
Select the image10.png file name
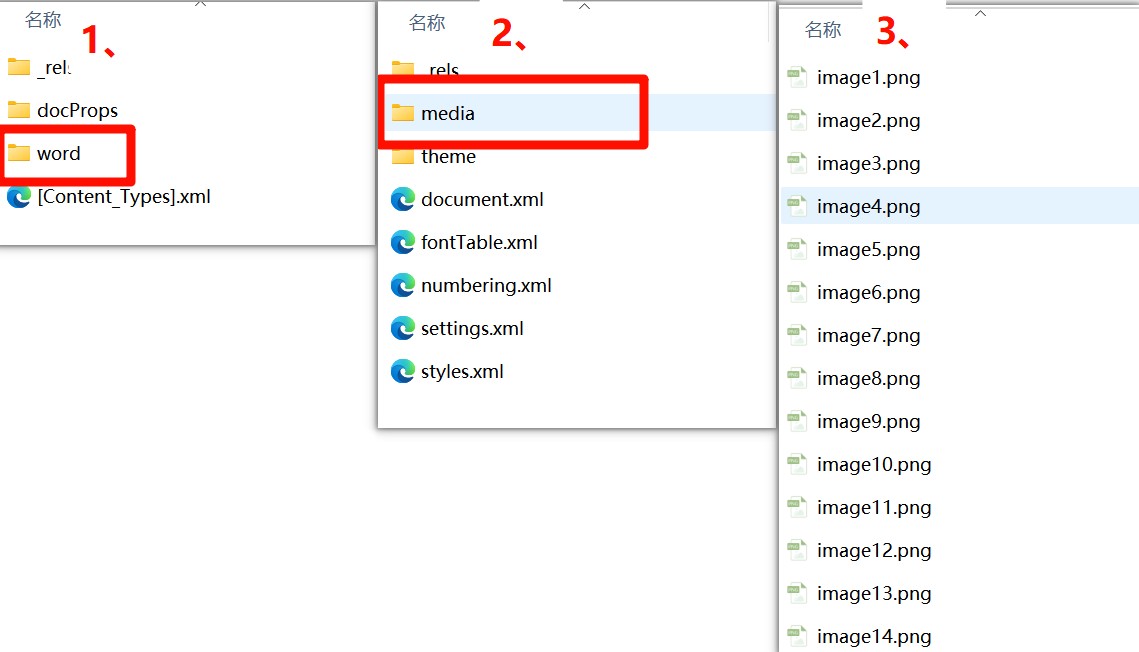tap(874, 464)
